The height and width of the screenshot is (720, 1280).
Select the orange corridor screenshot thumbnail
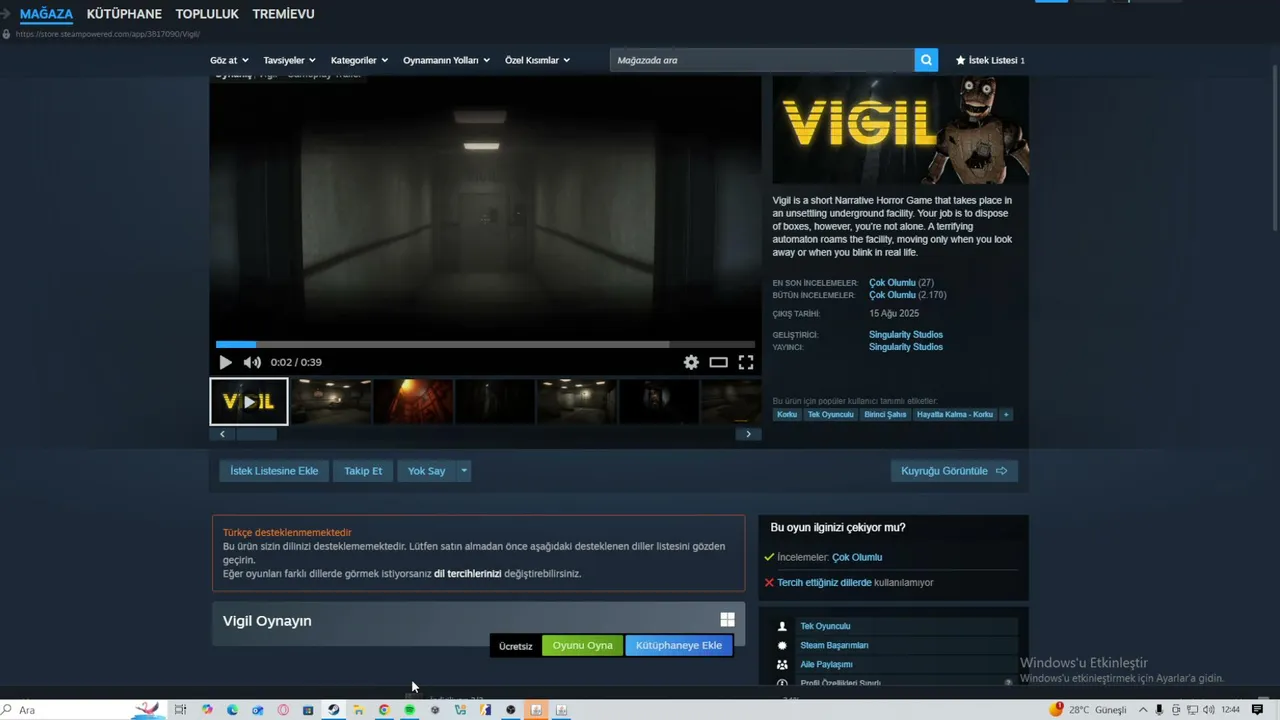[413, 401]
